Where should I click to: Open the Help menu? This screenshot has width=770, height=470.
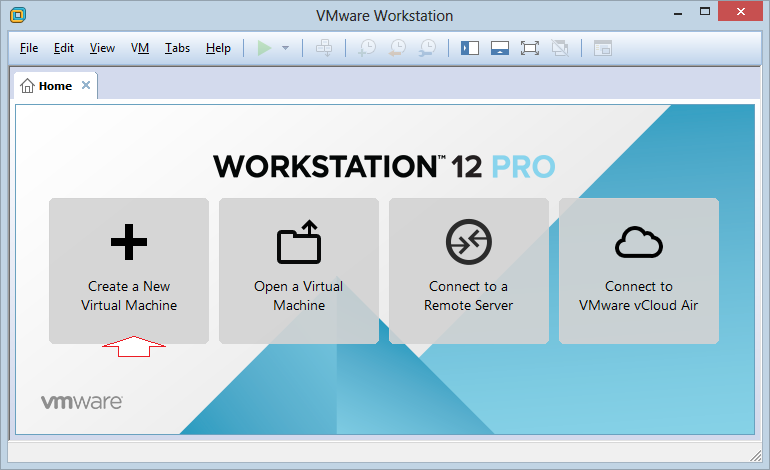click(219, 48)
